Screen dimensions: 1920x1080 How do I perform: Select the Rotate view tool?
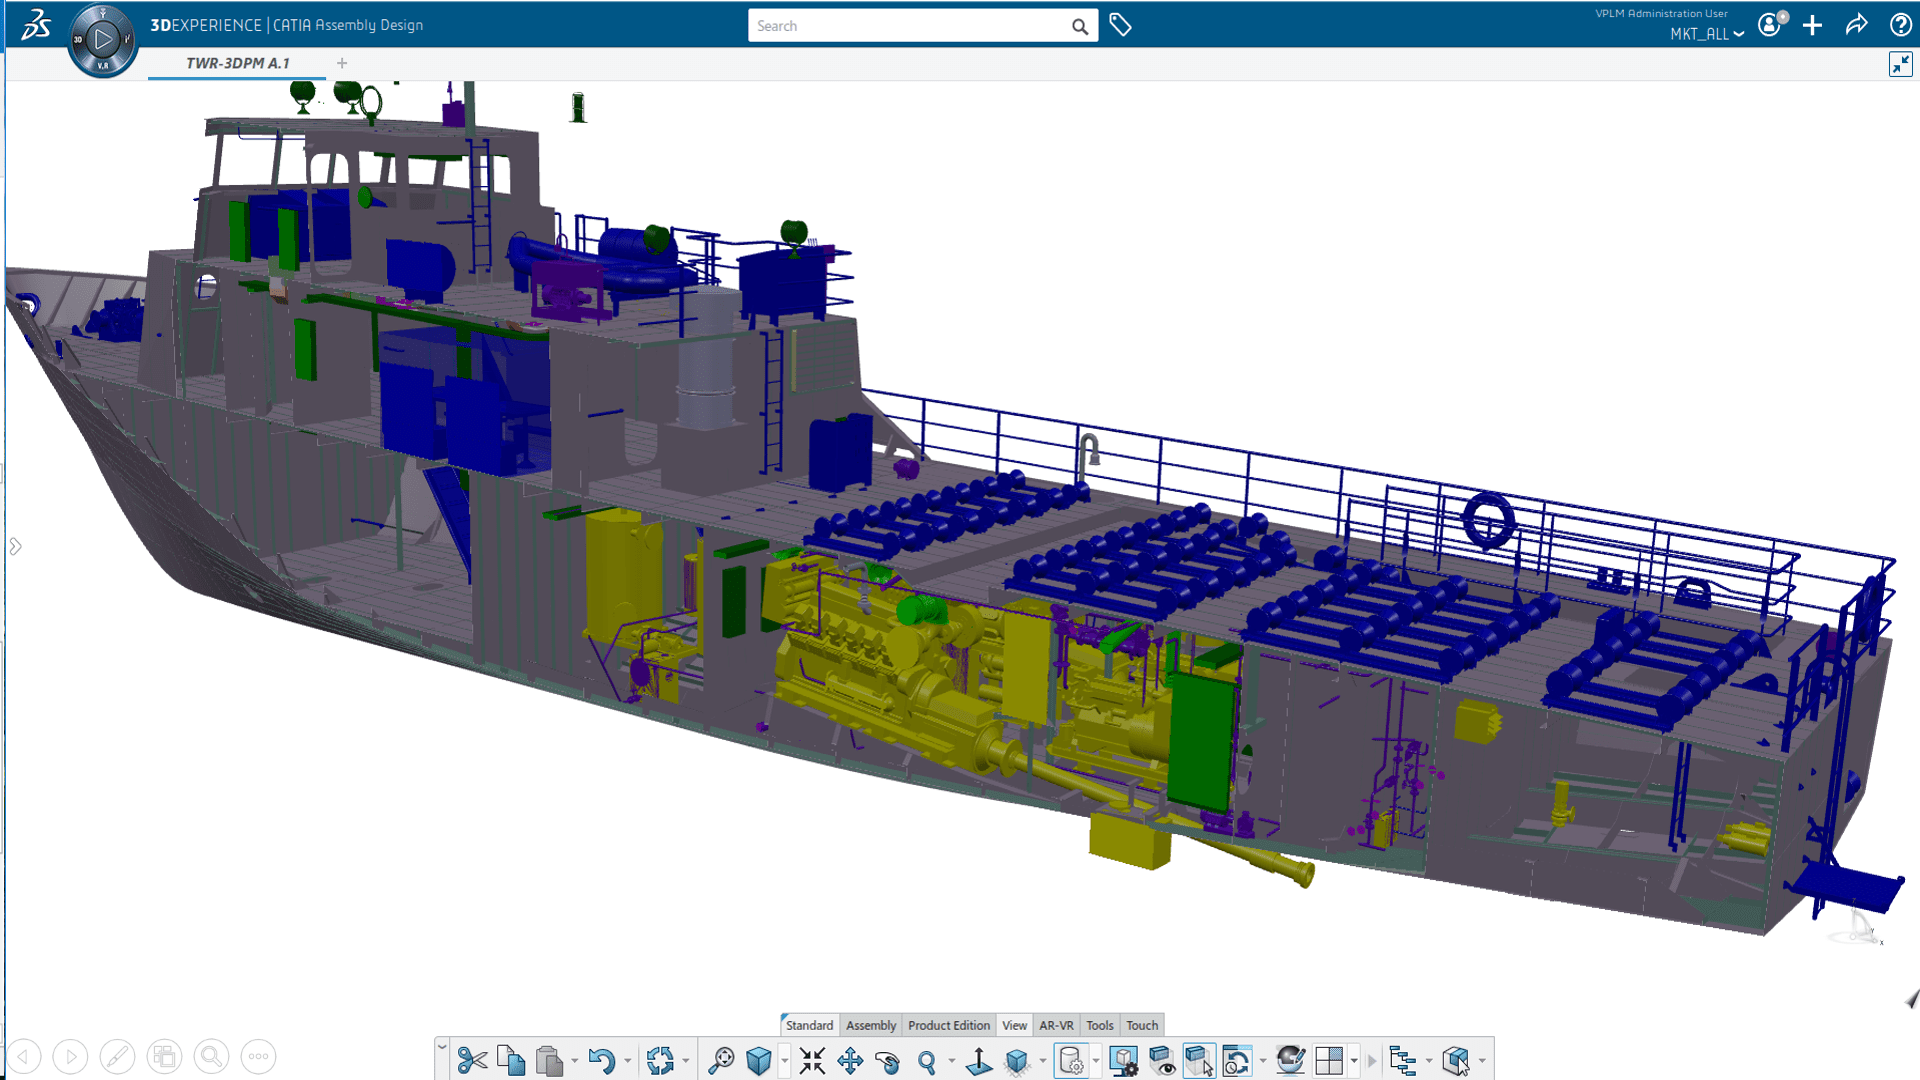tap(888, 1061)
